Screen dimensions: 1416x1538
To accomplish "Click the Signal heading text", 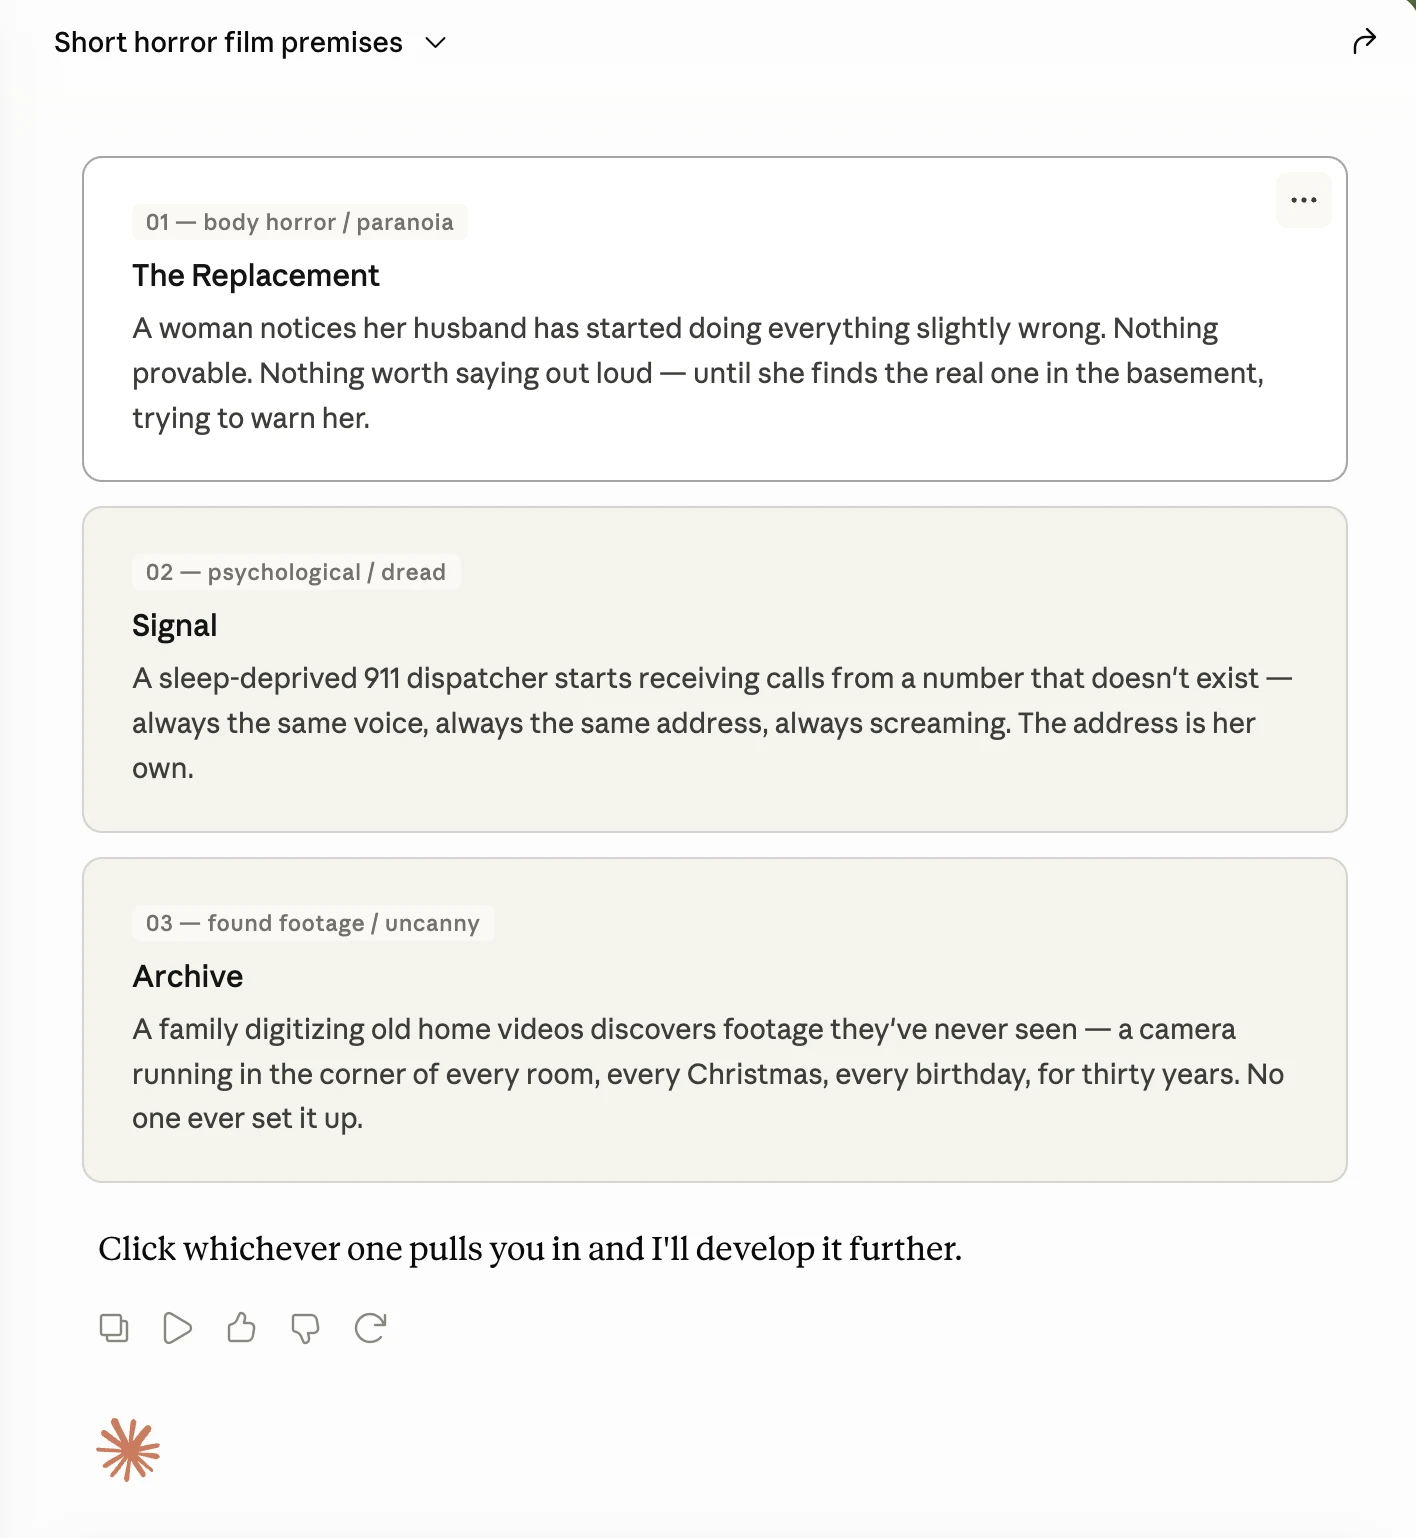I will pos(175,626).
